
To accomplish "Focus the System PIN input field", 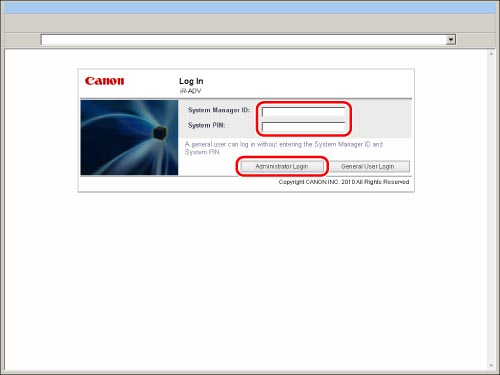I will 303,127.
